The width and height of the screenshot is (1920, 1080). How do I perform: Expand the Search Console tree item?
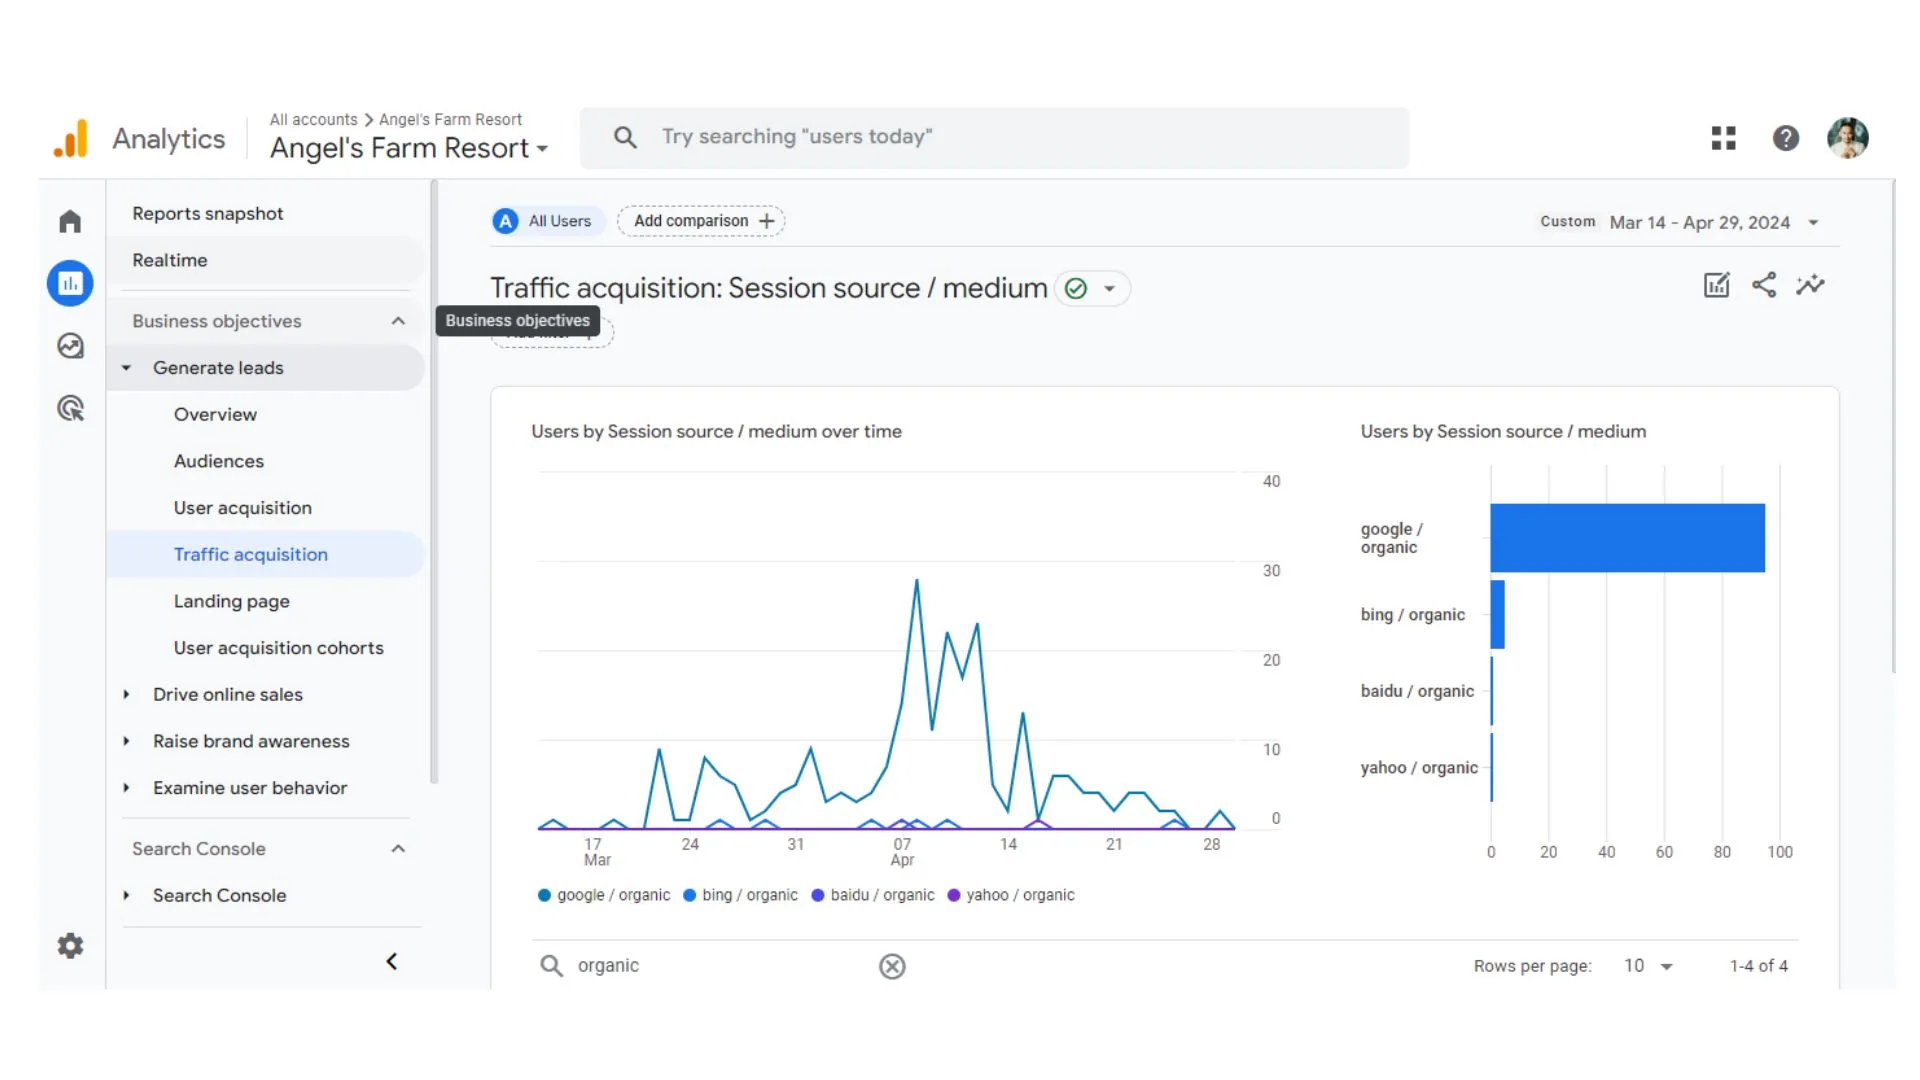tap(126, 896)
